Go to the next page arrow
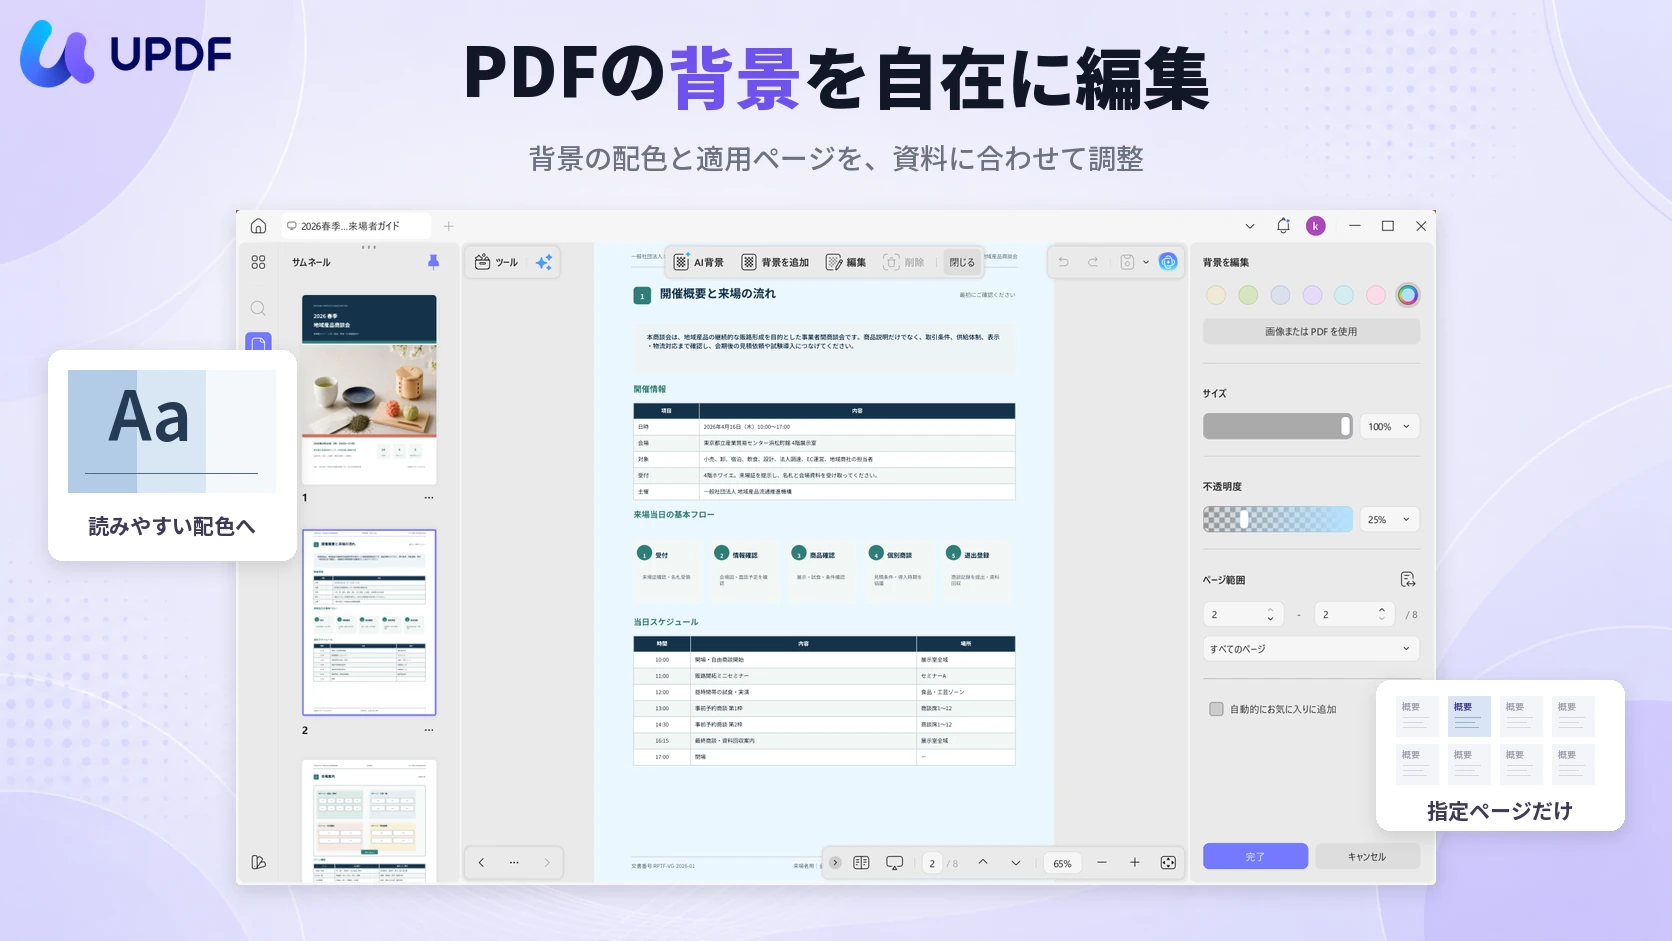Viewport: 1672px width, 941px height. point(1016,862)
